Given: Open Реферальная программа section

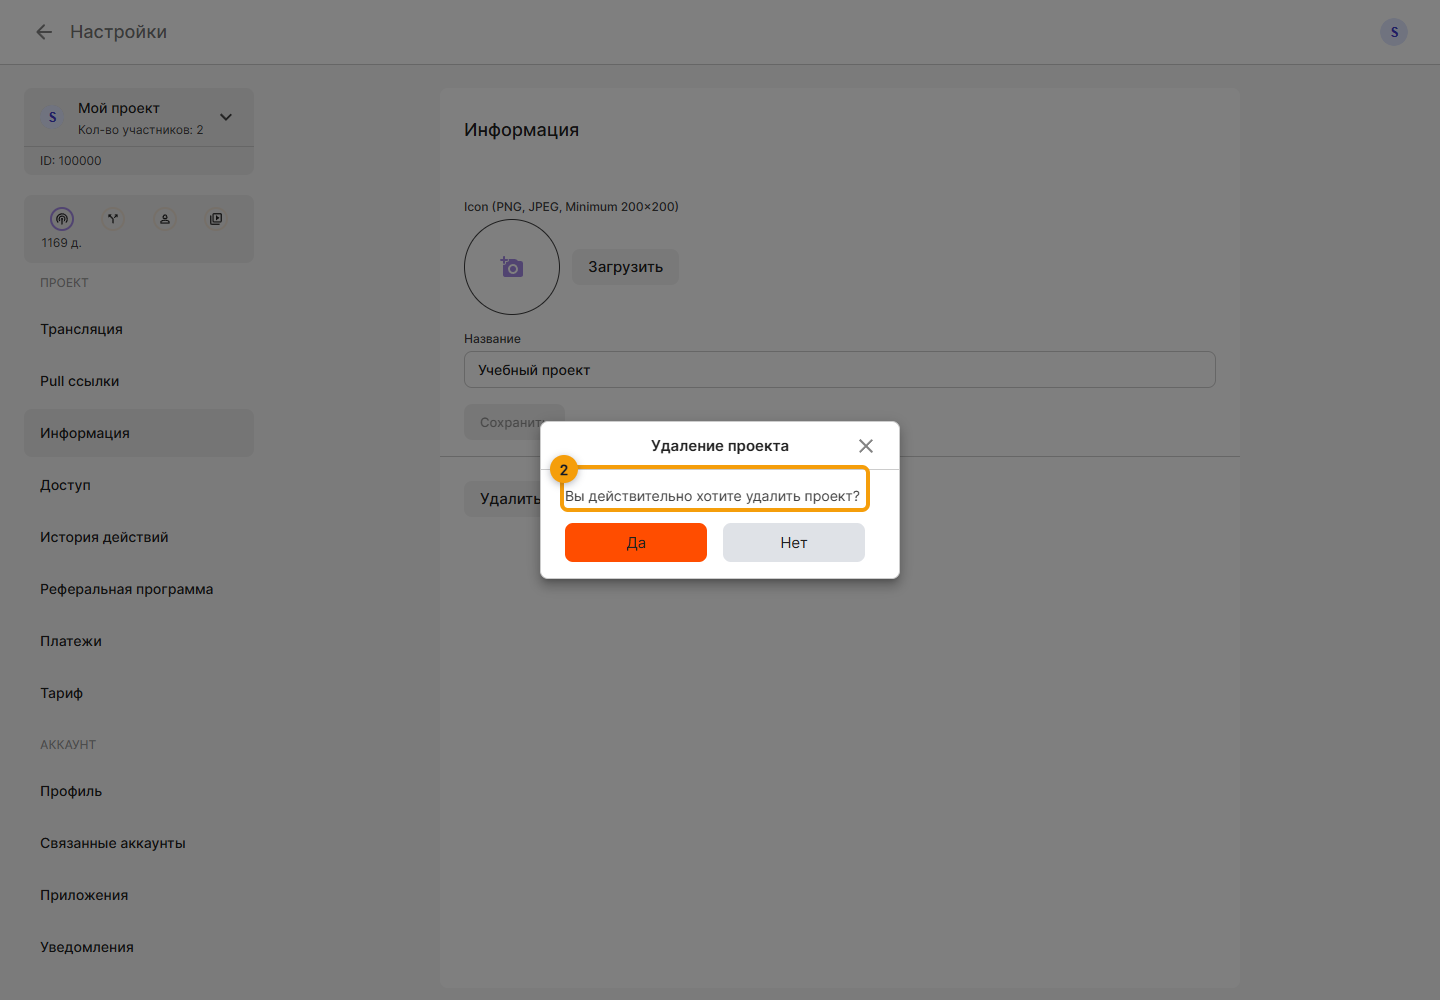Looking at the screenshot, I should coord(139,589).
